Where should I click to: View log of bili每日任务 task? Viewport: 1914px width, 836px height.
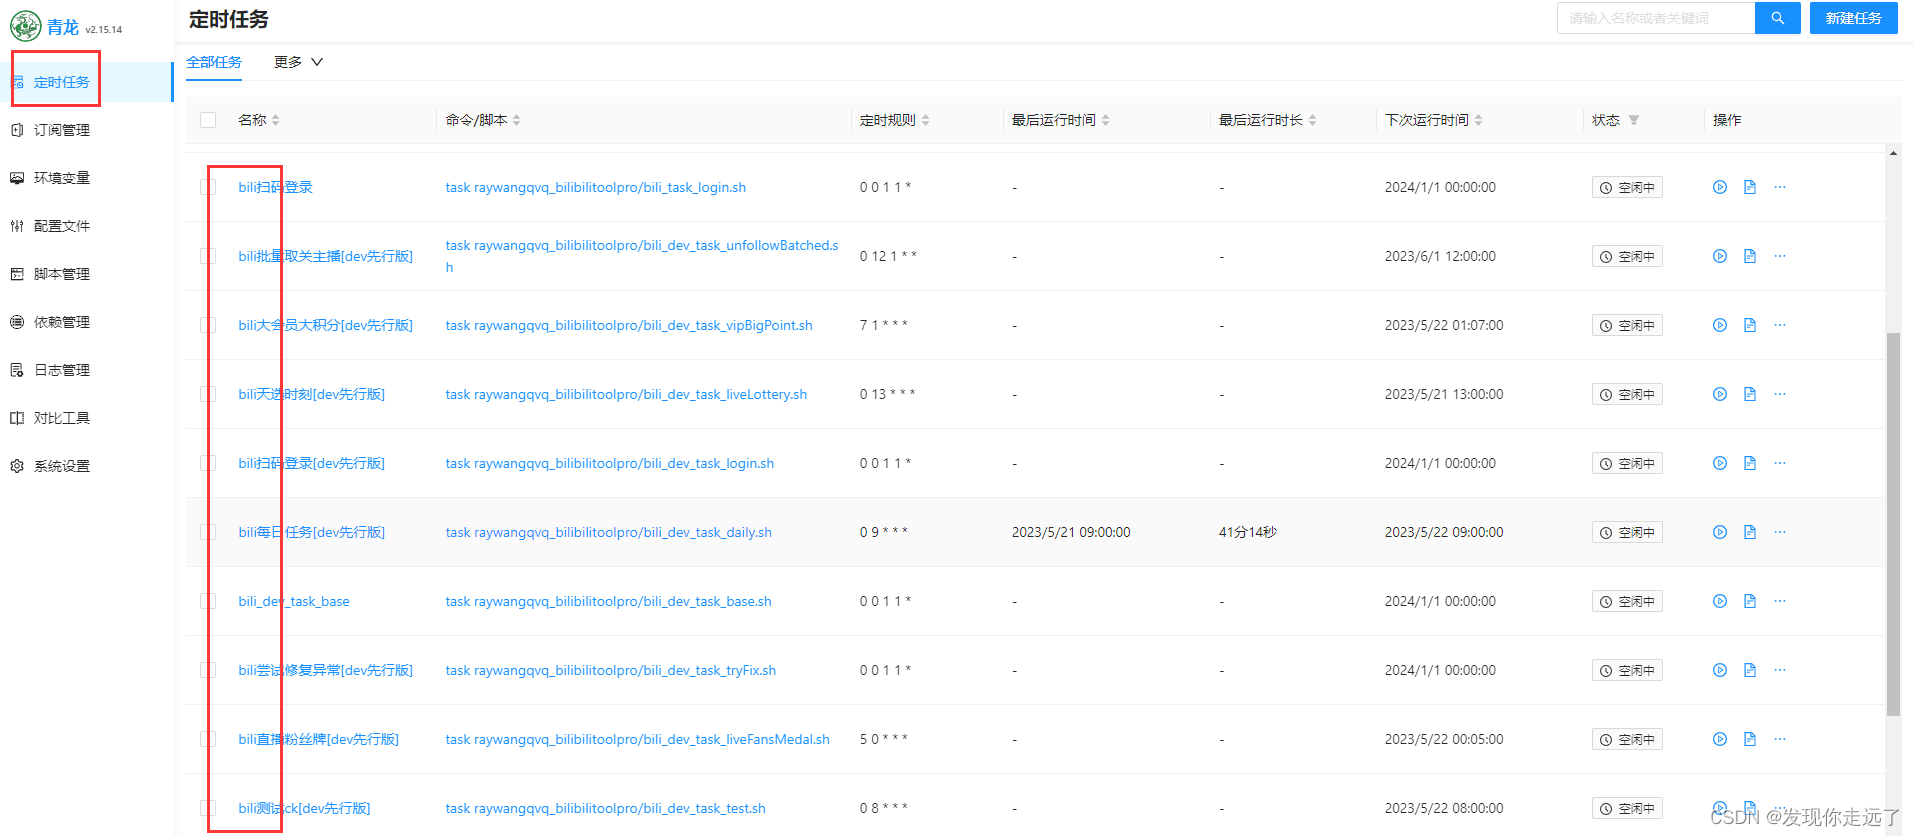pyautogui.click(x=1749, y=532)
